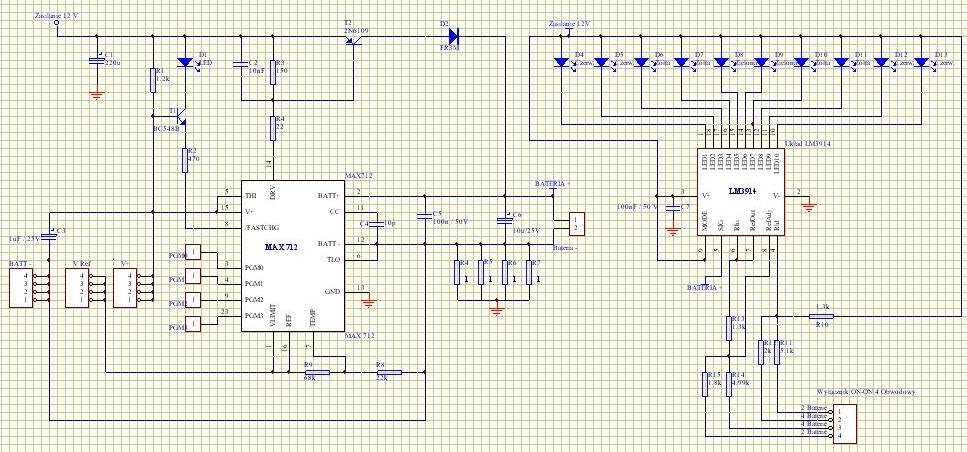
Task: Select the D4 LED in the bar graph row
Action: 561,63
